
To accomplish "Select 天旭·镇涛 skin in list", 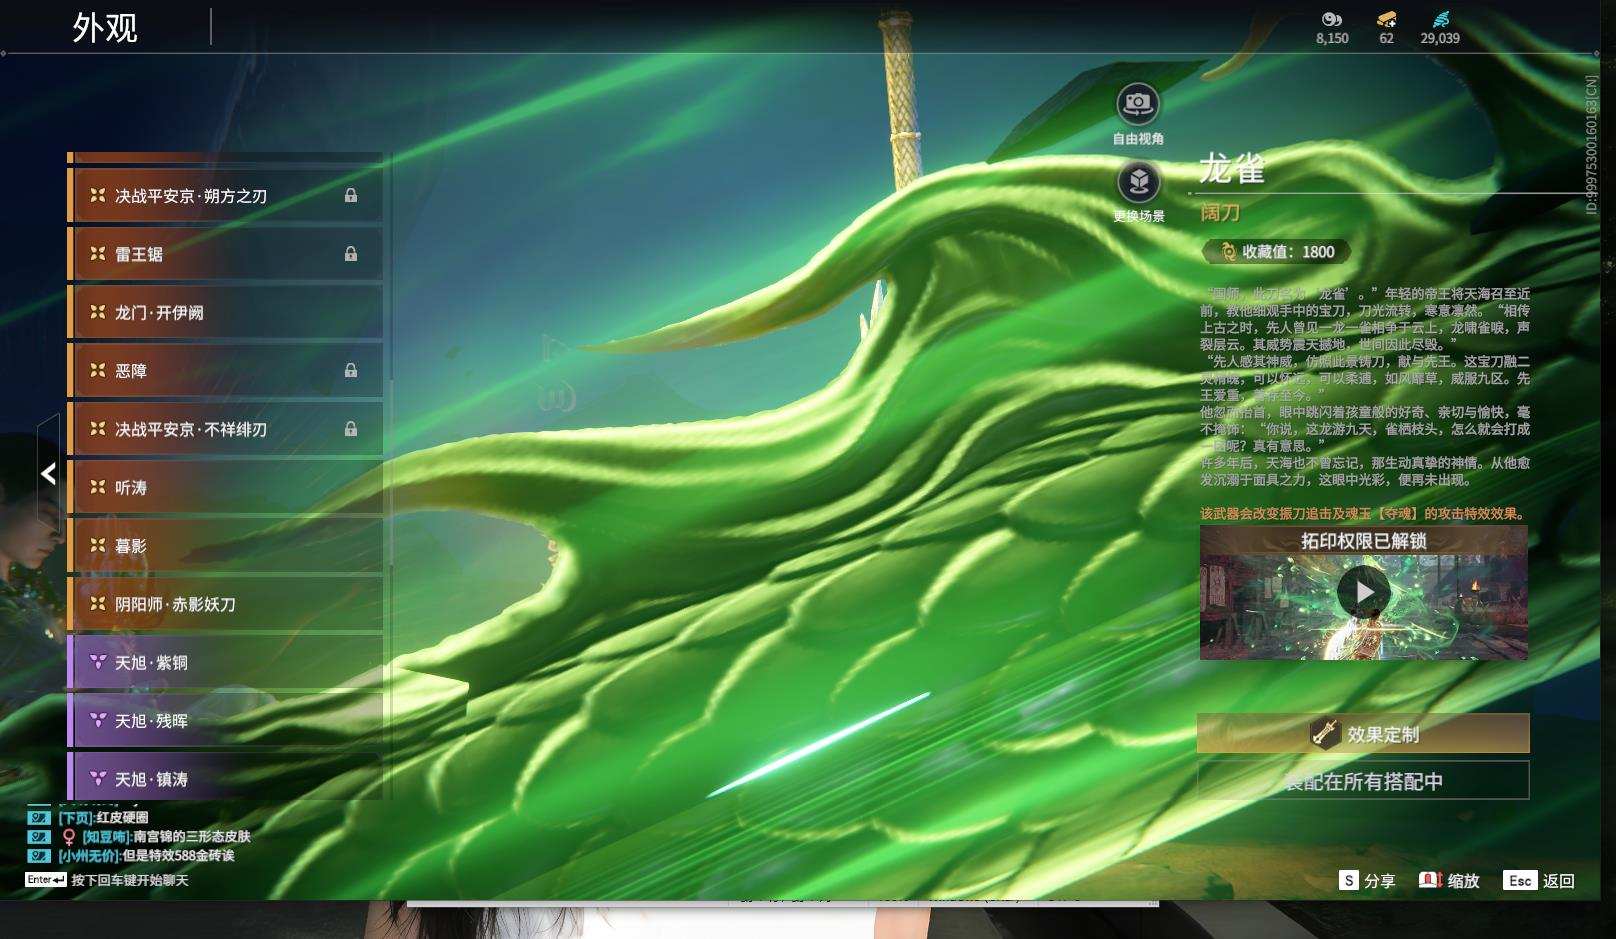I will [x=225, y=778].
